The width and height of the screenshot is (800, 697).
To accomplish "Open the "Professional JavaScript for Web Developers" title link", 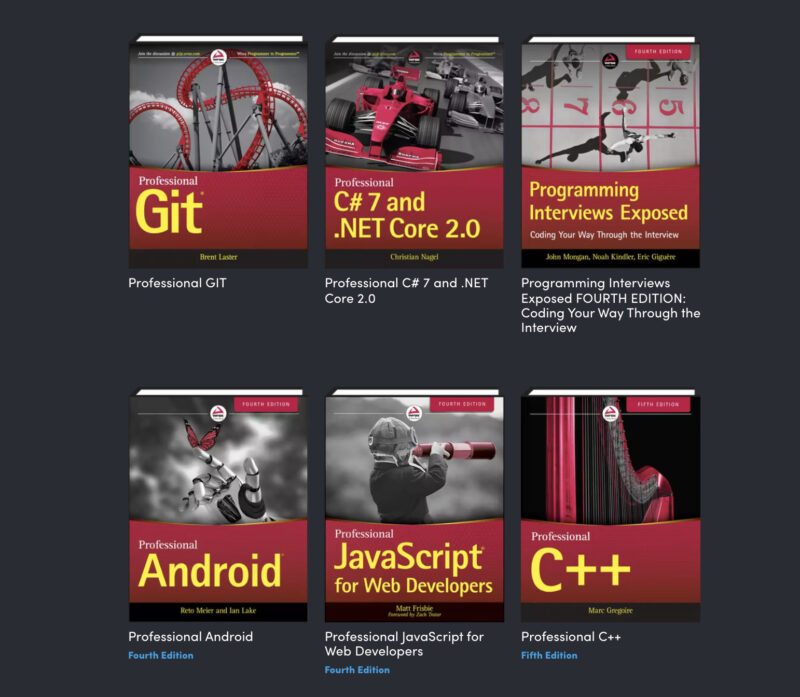I will tap(404, 643).
